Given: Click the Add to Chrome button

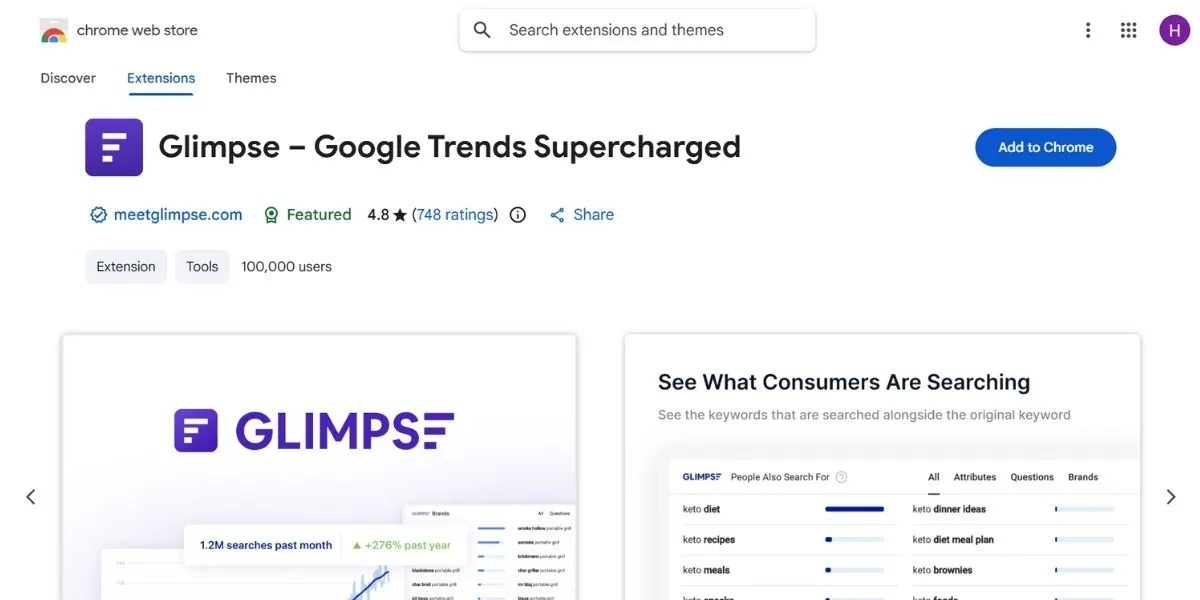Looking at the screenshot, I should (1045, 147).
